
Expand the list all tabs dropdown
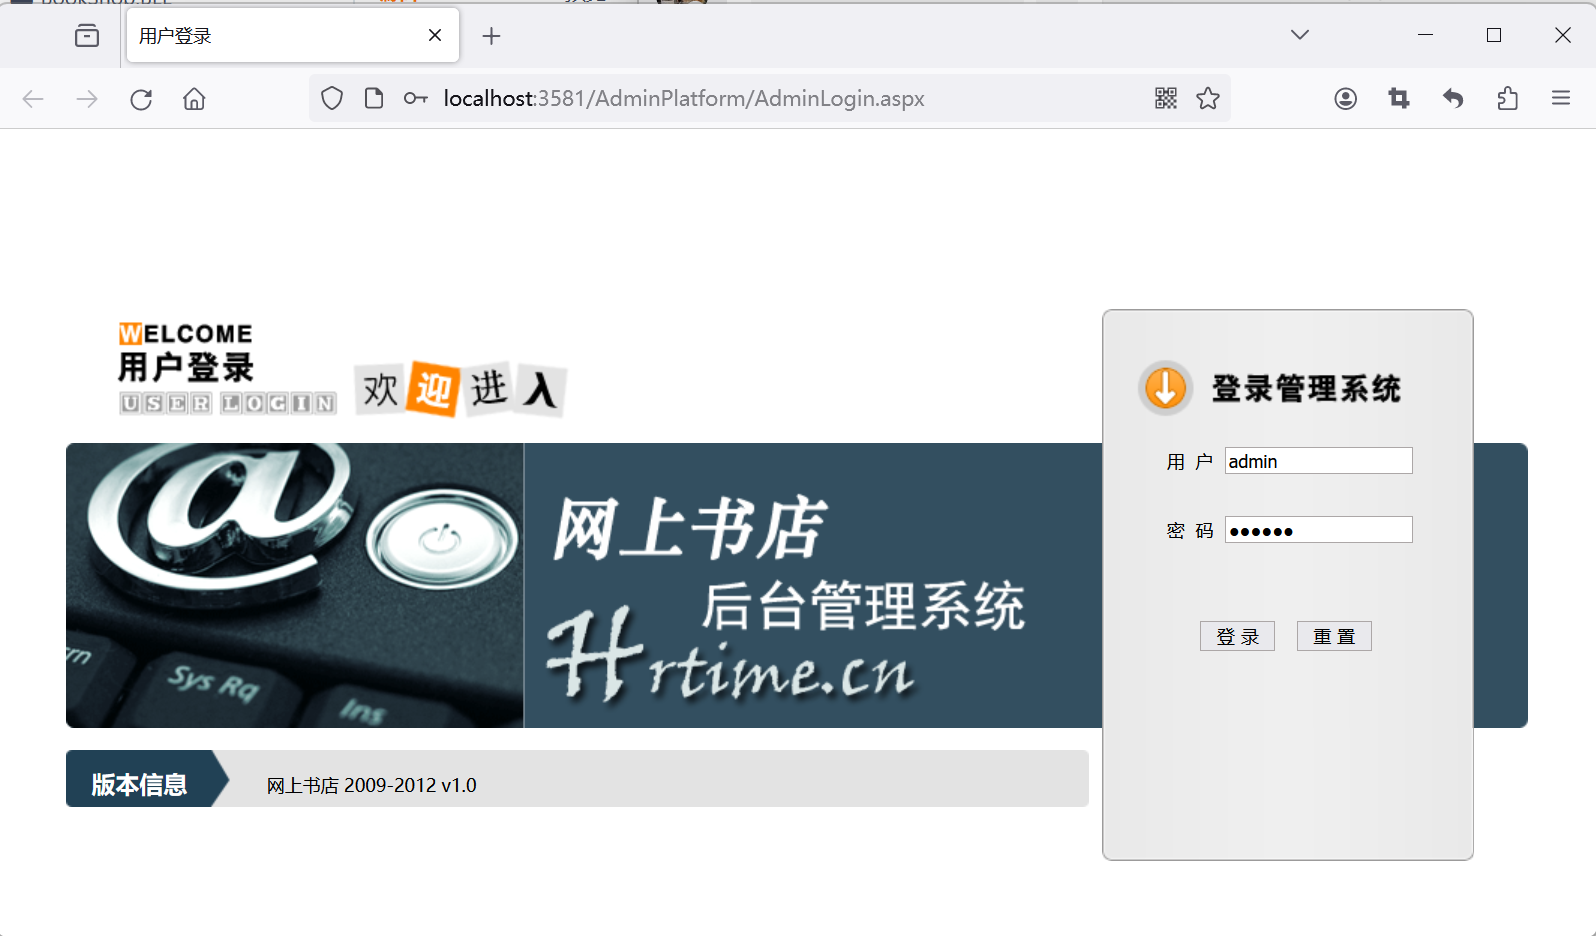tap(1299, 35)
